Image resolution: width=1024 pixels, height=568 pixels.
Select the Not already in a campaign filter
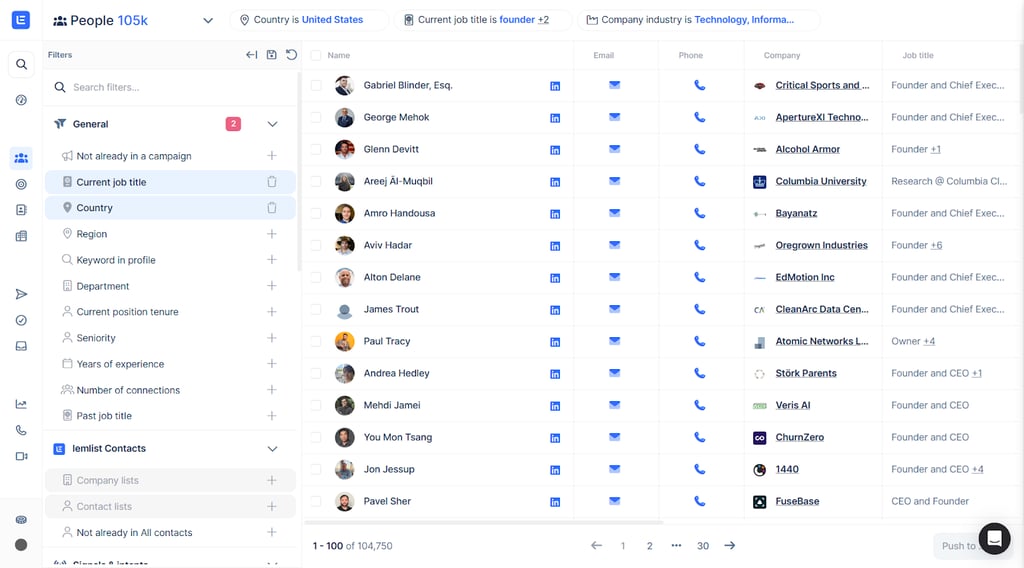(170, 156)
